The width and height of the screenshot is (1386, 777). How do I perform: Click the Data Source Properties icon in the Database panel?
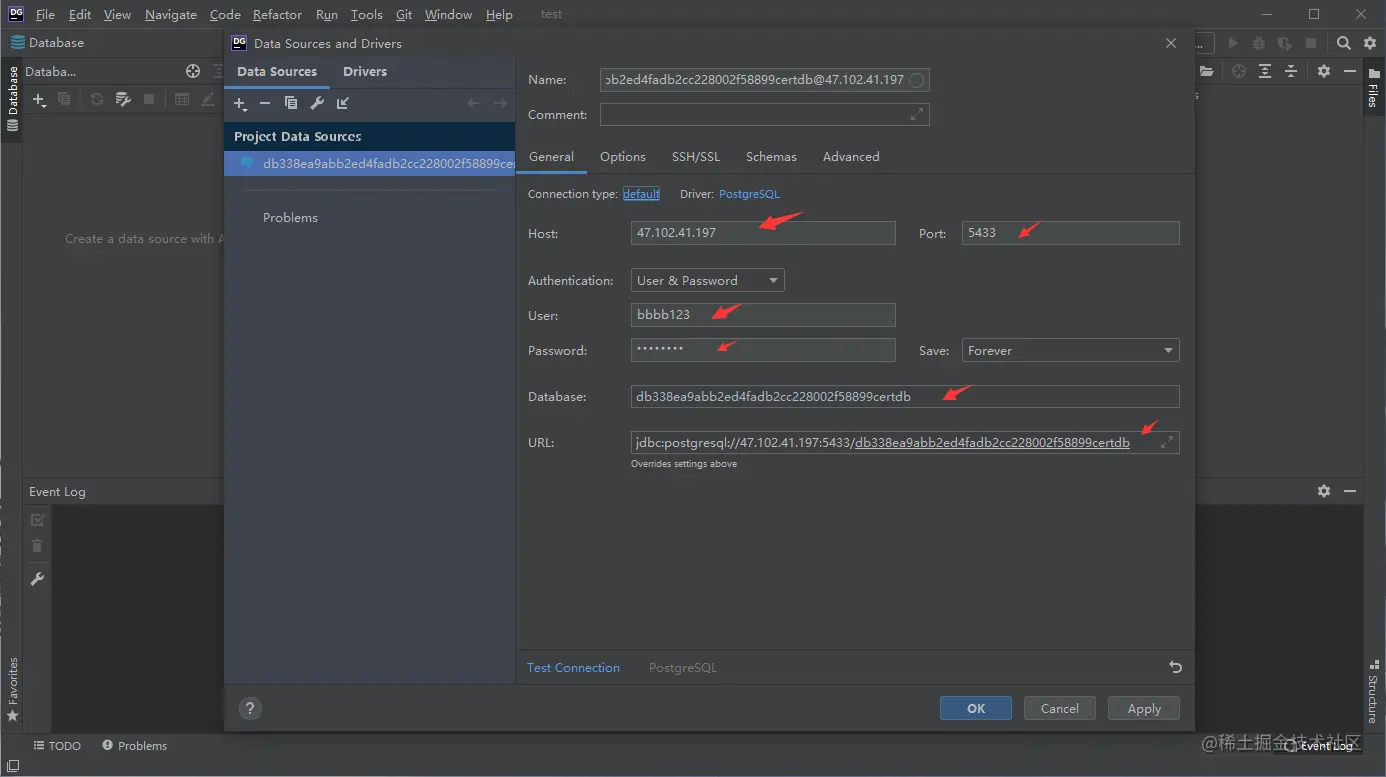click(123, 99)
